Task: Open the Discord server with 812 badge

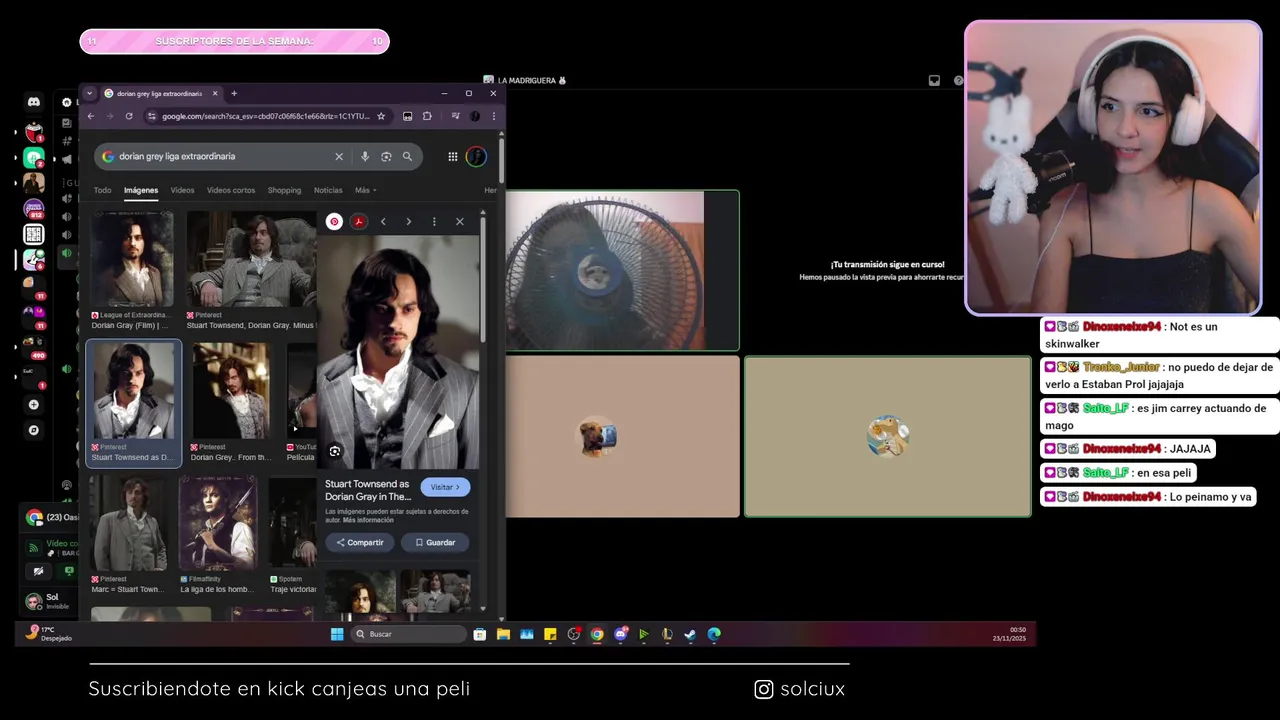Action: (34, 209)
